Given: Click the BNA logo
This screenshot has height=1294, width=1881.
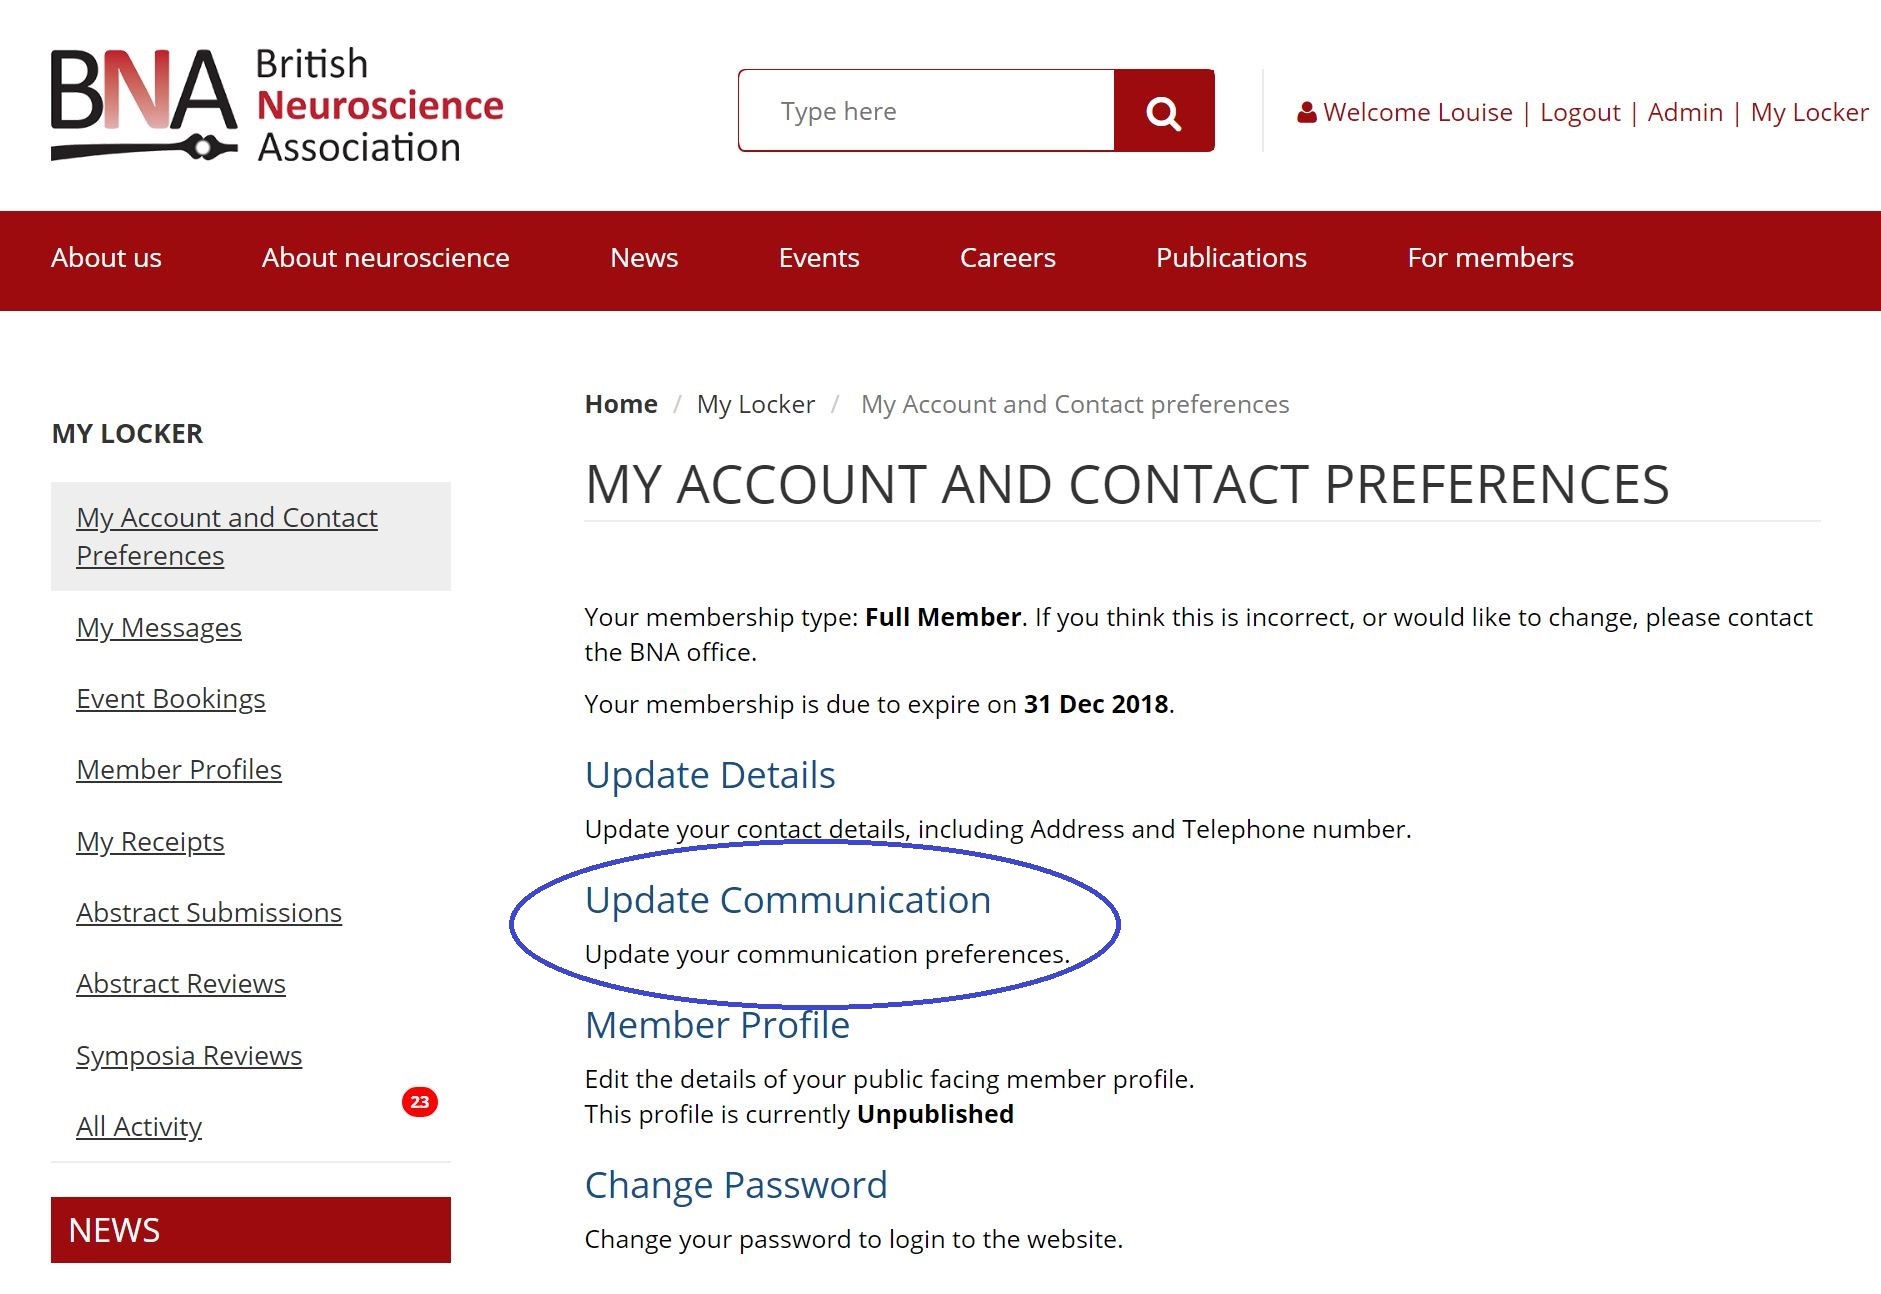Looking at the screenshot, I should (x=277, y=105).
